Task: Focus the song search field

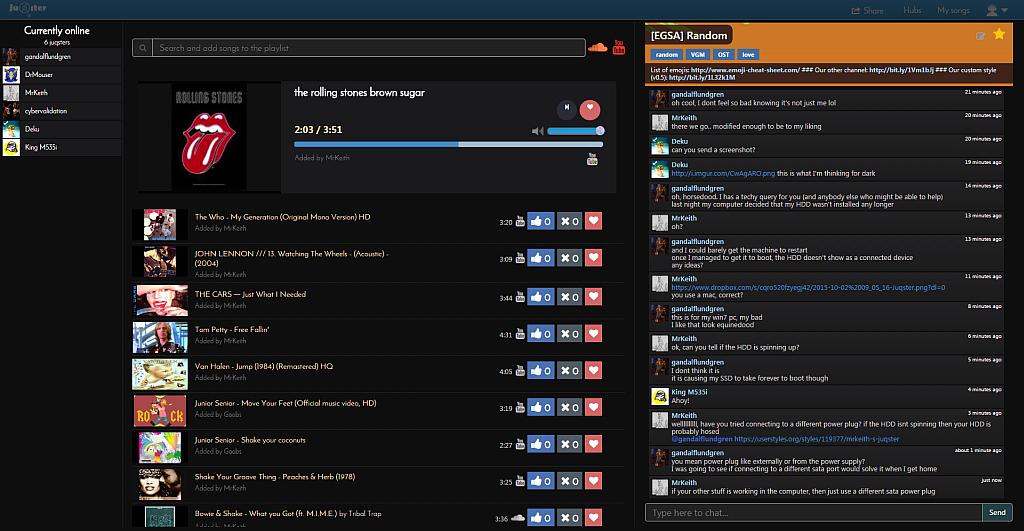Action: click(x=368, y=48)
